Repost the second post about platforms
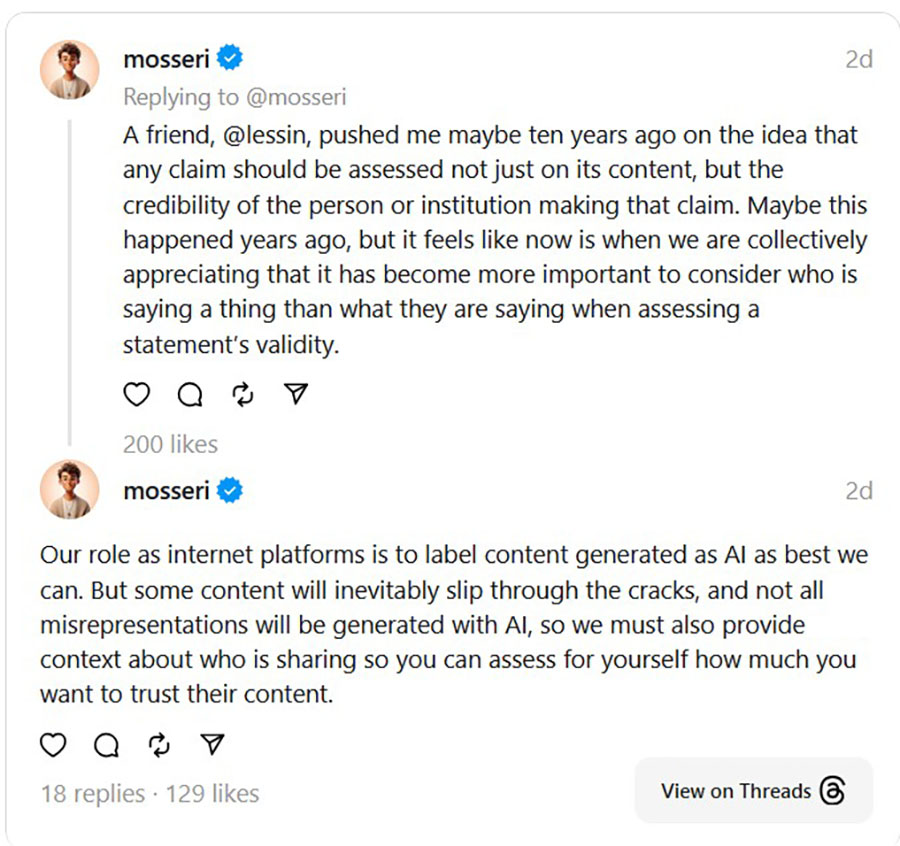This screenshot has height=846, width=900. pos(159,744)
